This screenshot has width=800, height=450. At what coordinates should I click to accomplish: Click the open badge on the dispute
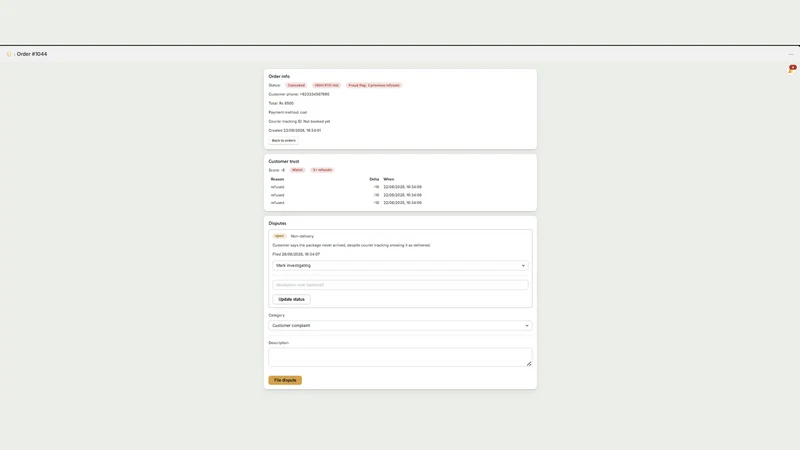pyautogui.click(x=279, y=236)
